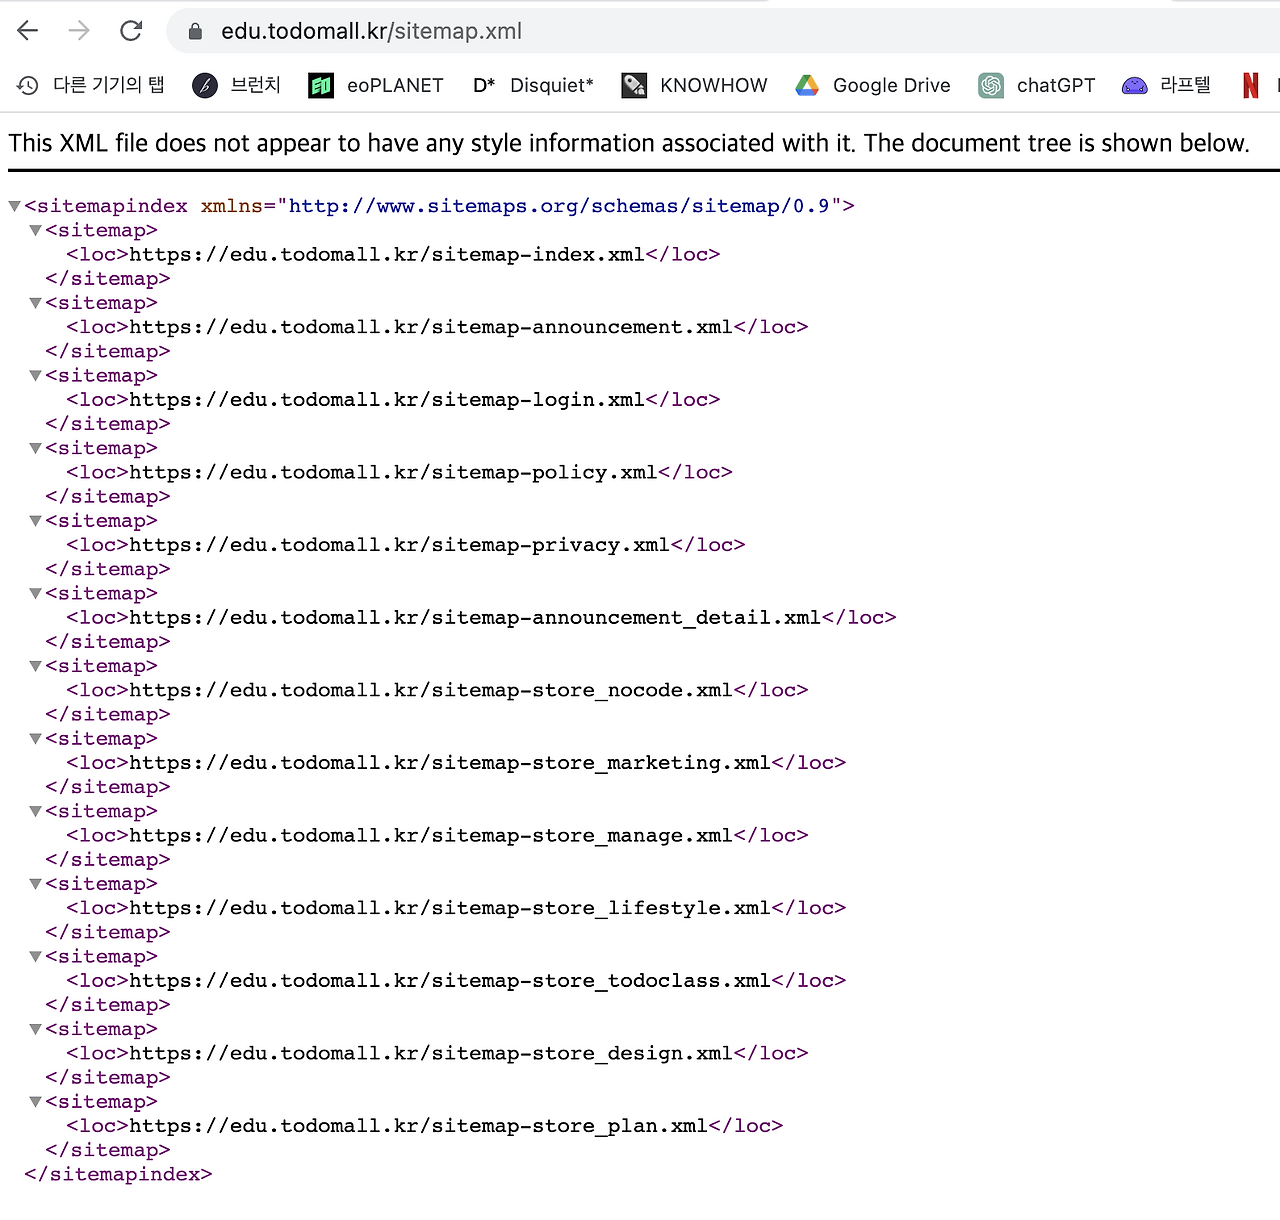Image resolution: width=1280 pixels, height=1220 pixels.
Task: Collapse the root sitemapindex node
Action: click(14, 205)
